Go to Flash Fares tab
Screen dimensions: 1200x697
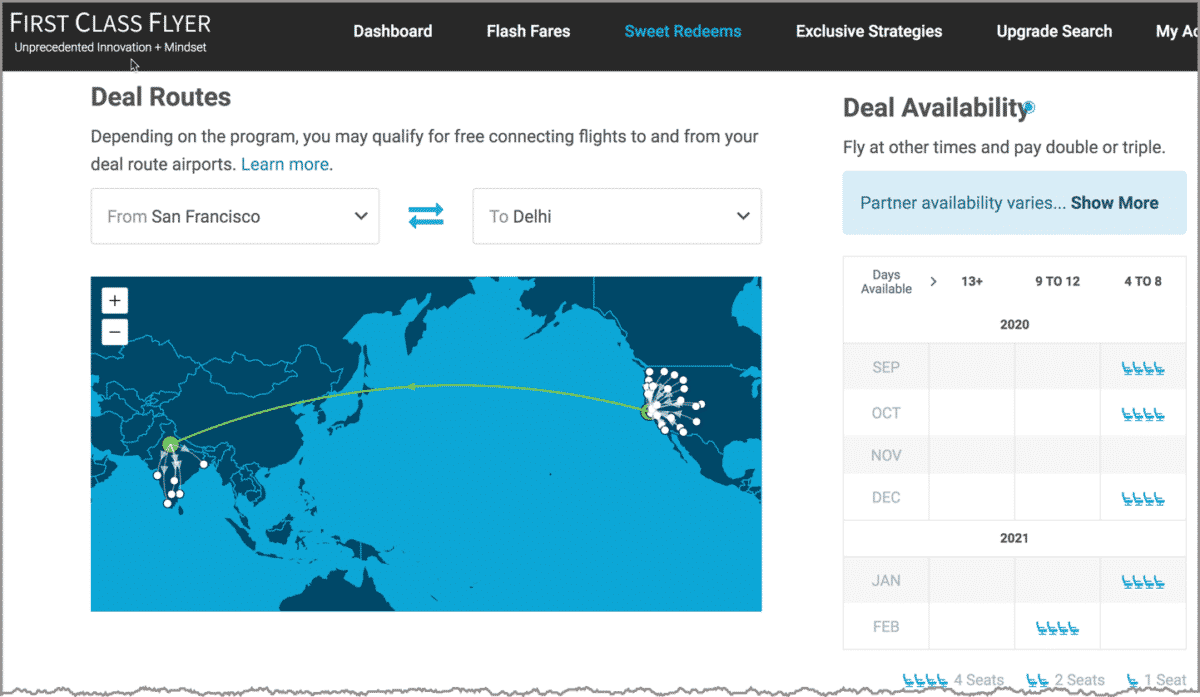tap(528, 31)
